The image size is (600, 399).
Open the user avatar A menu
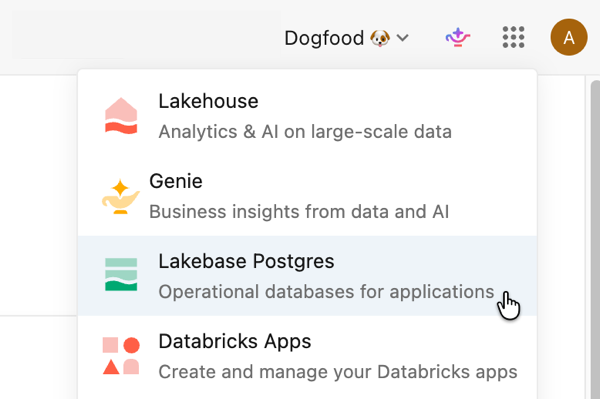[x=569, y=37]
